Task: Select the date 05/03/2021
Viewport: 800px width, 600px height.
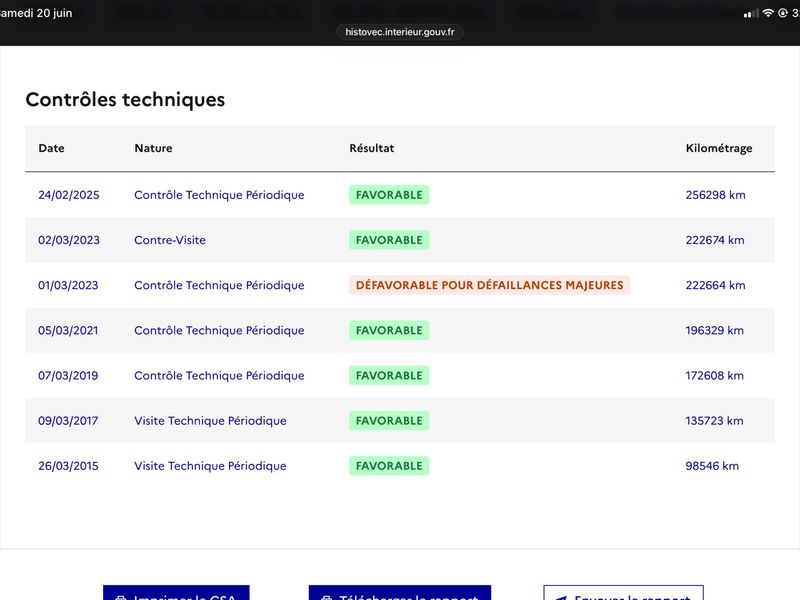Action: 68,330
